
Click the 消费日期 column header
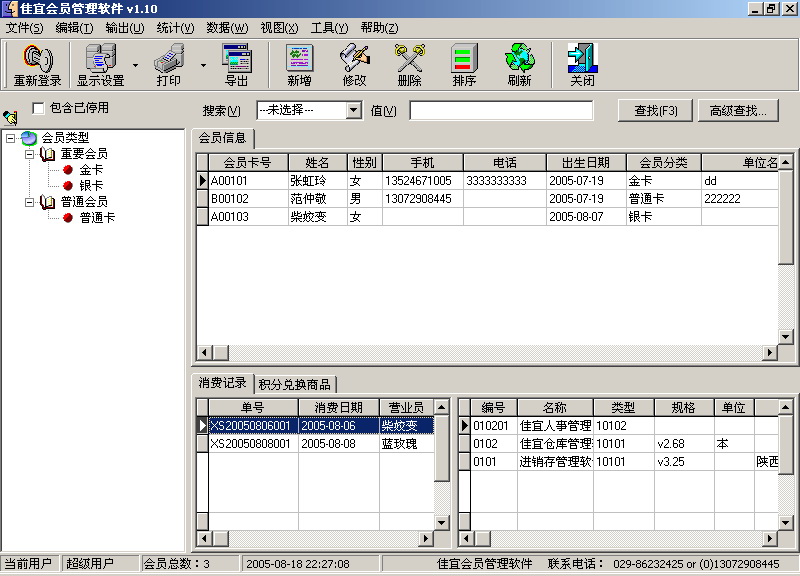click(338, 408)
